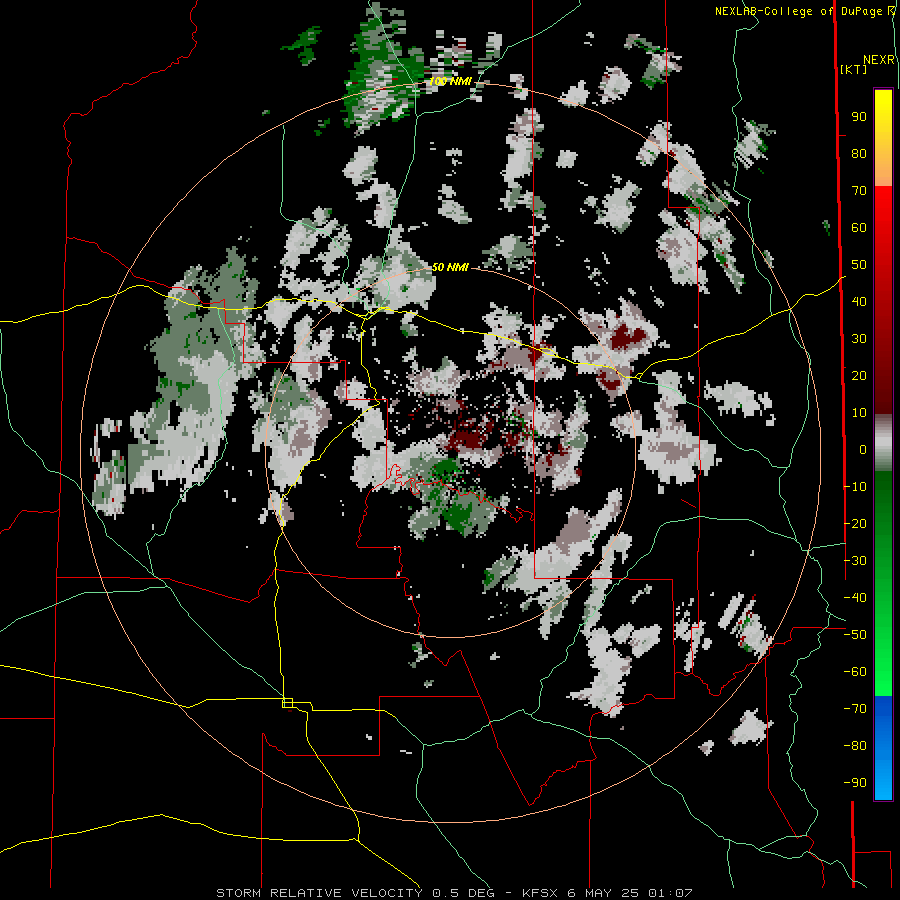This screenshot has width=900, height=900.
Task: Click the positive 30 scale label
Action: [x=859, y=339]
